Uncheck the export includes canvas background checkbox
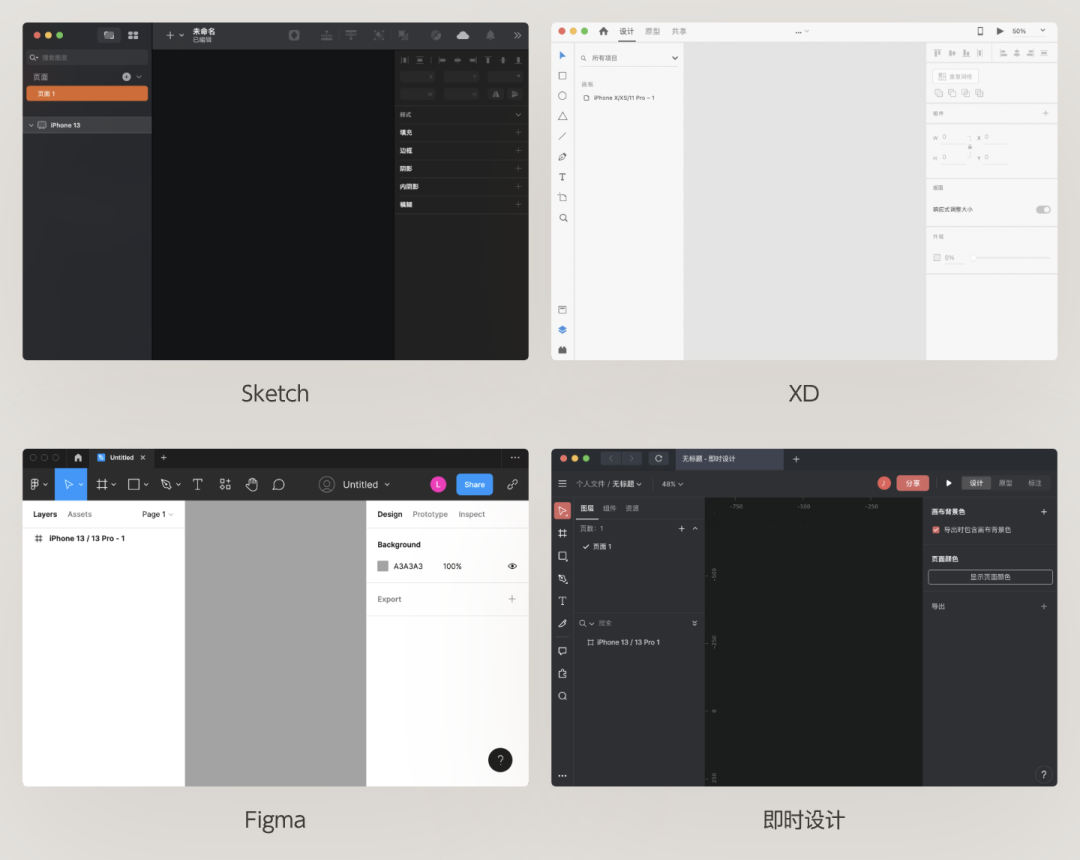This screenshot has width=1080, height=860. click(x=935, y=529)
